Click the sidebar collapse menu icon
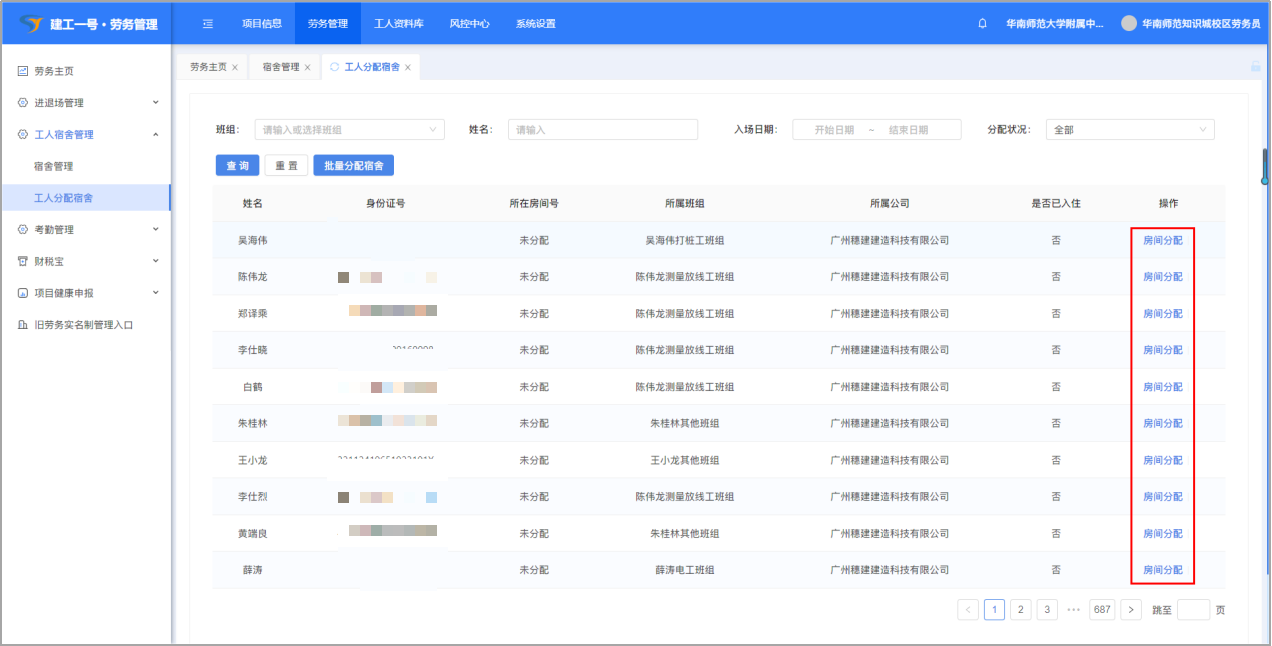 pos(207,23)
